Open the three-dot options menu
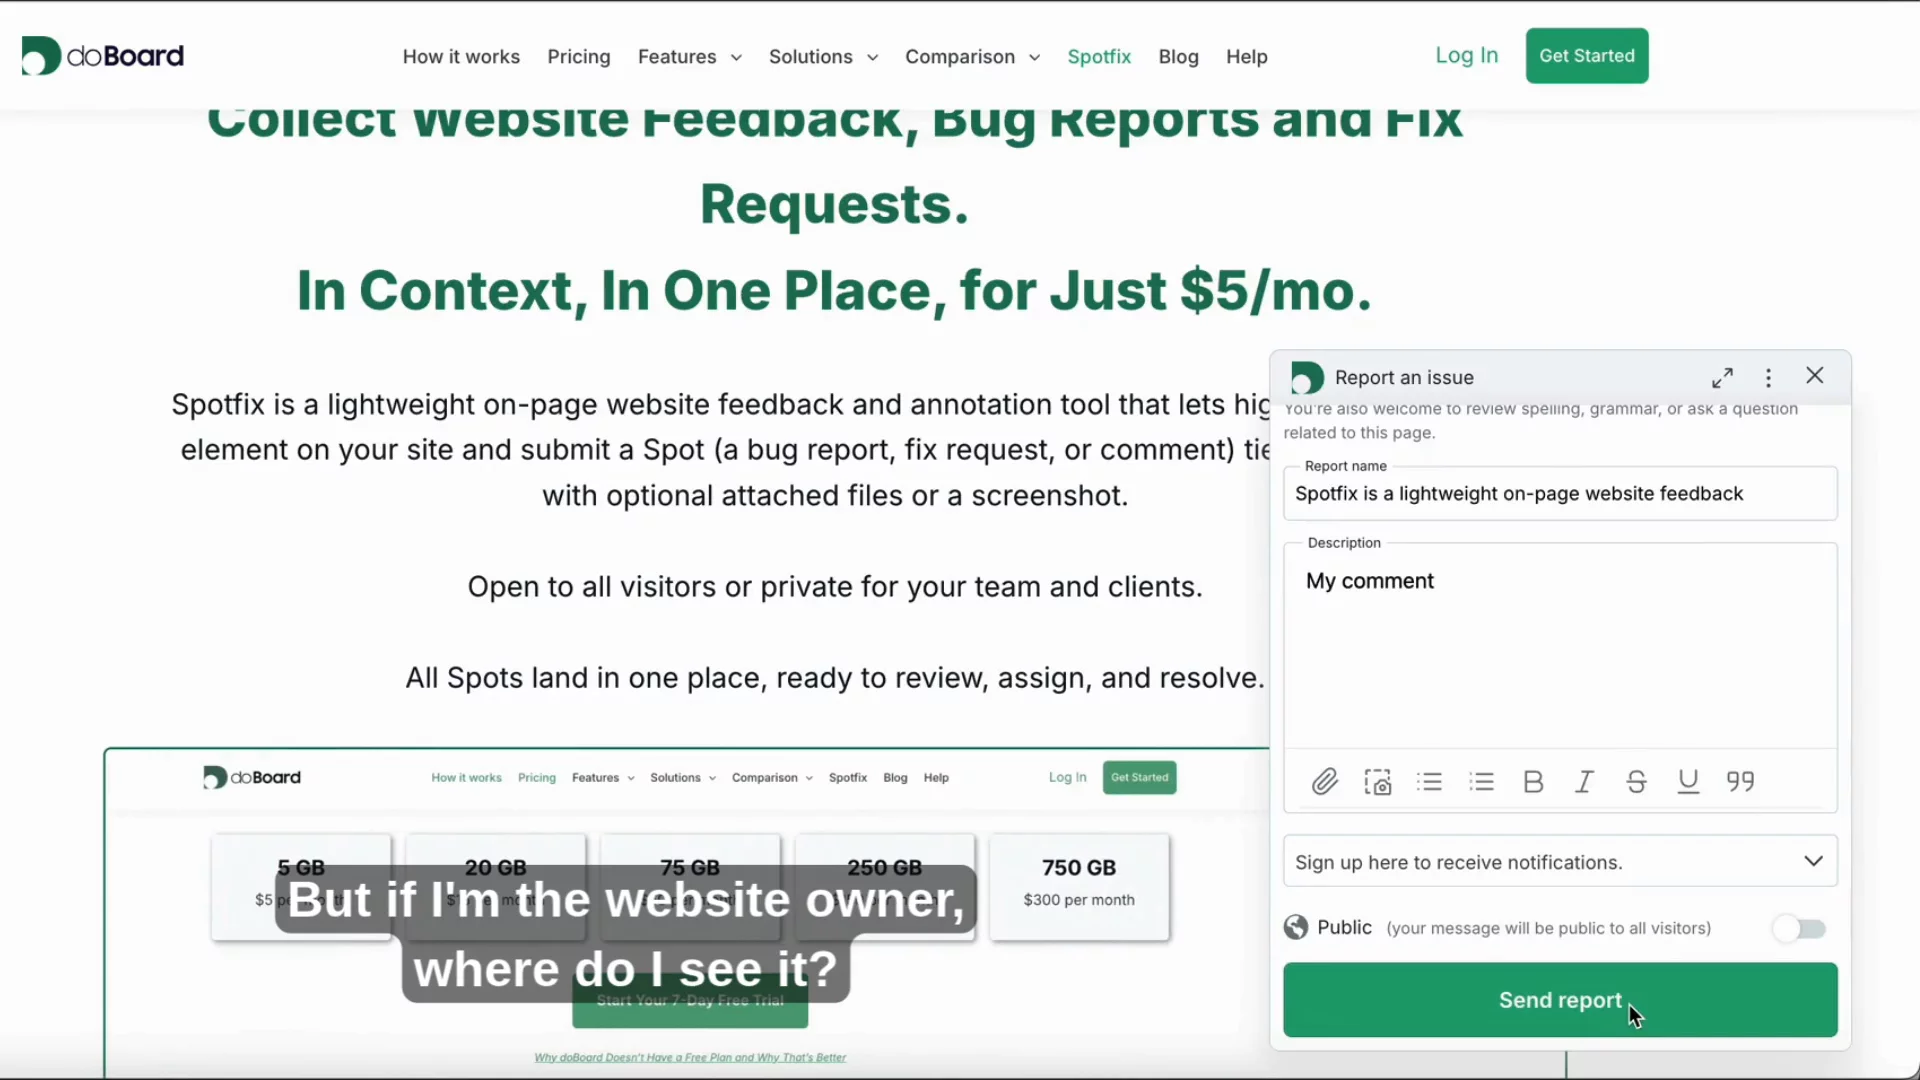This screenshot has height=1080, width=1920. pyautogui.click(x=1768, y=377)
